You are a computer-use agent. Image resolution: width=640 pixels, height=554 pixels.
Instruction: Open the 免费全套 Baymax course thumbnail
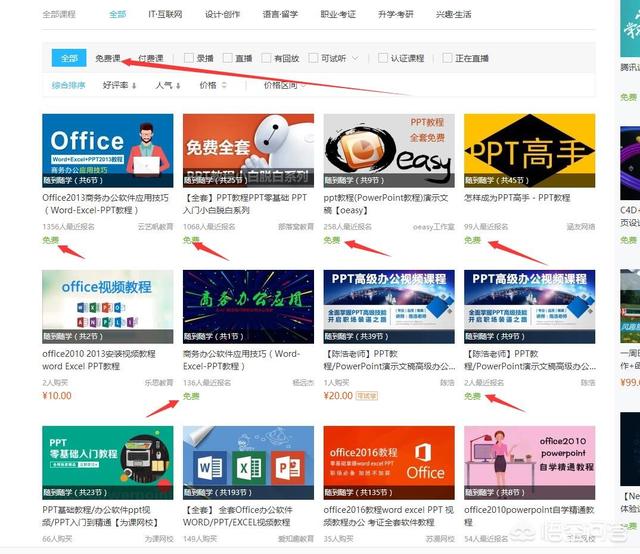(249, 150)
